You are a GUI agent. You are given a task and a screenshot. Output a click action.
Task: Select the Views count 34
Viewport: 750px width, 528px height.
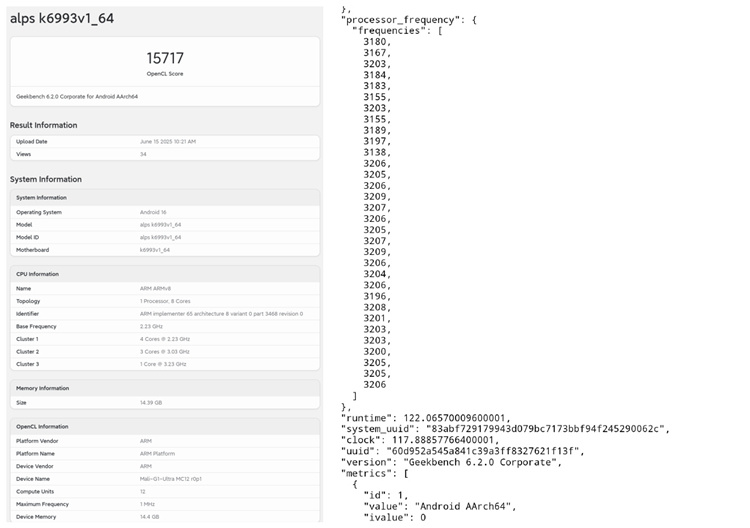tap(143, 154)
